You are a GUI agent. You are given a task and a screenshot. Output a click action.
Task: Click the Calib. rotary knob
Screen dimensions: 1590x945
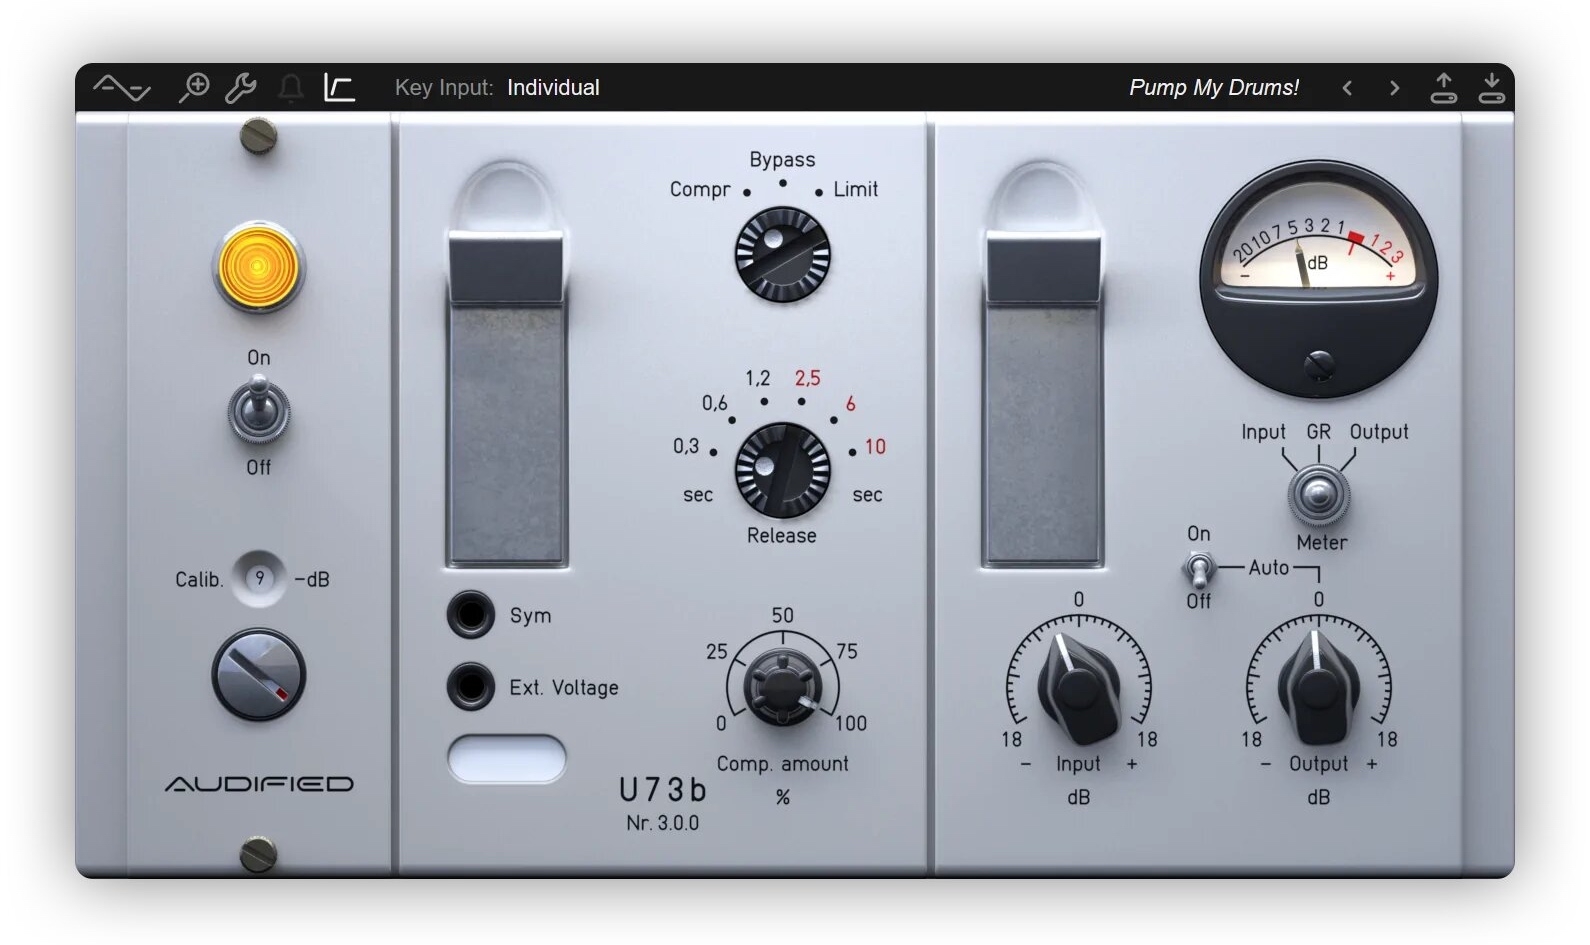[x=258, y=675]
